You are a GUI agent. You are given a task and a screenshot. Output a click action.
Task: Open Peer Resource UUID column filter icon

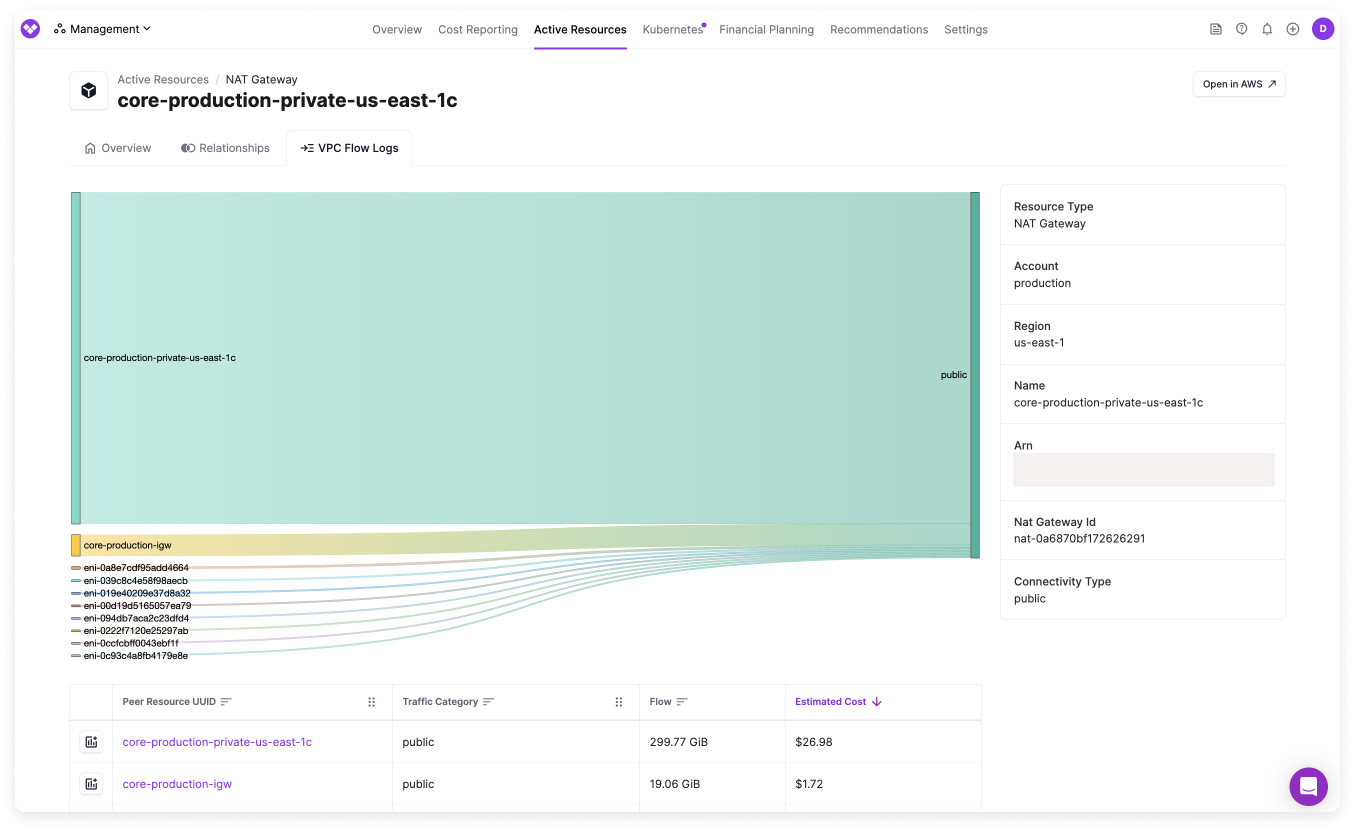pos(226,702)
